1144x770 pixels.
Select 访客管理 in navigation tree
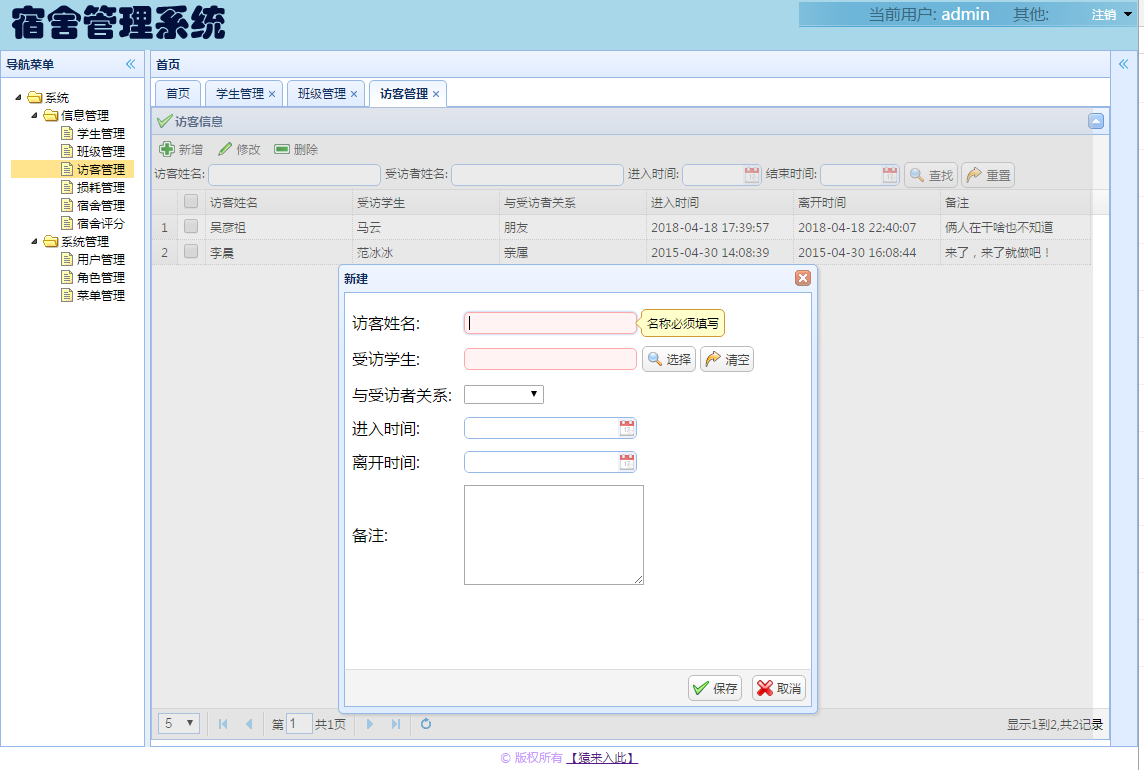(101, 169)
